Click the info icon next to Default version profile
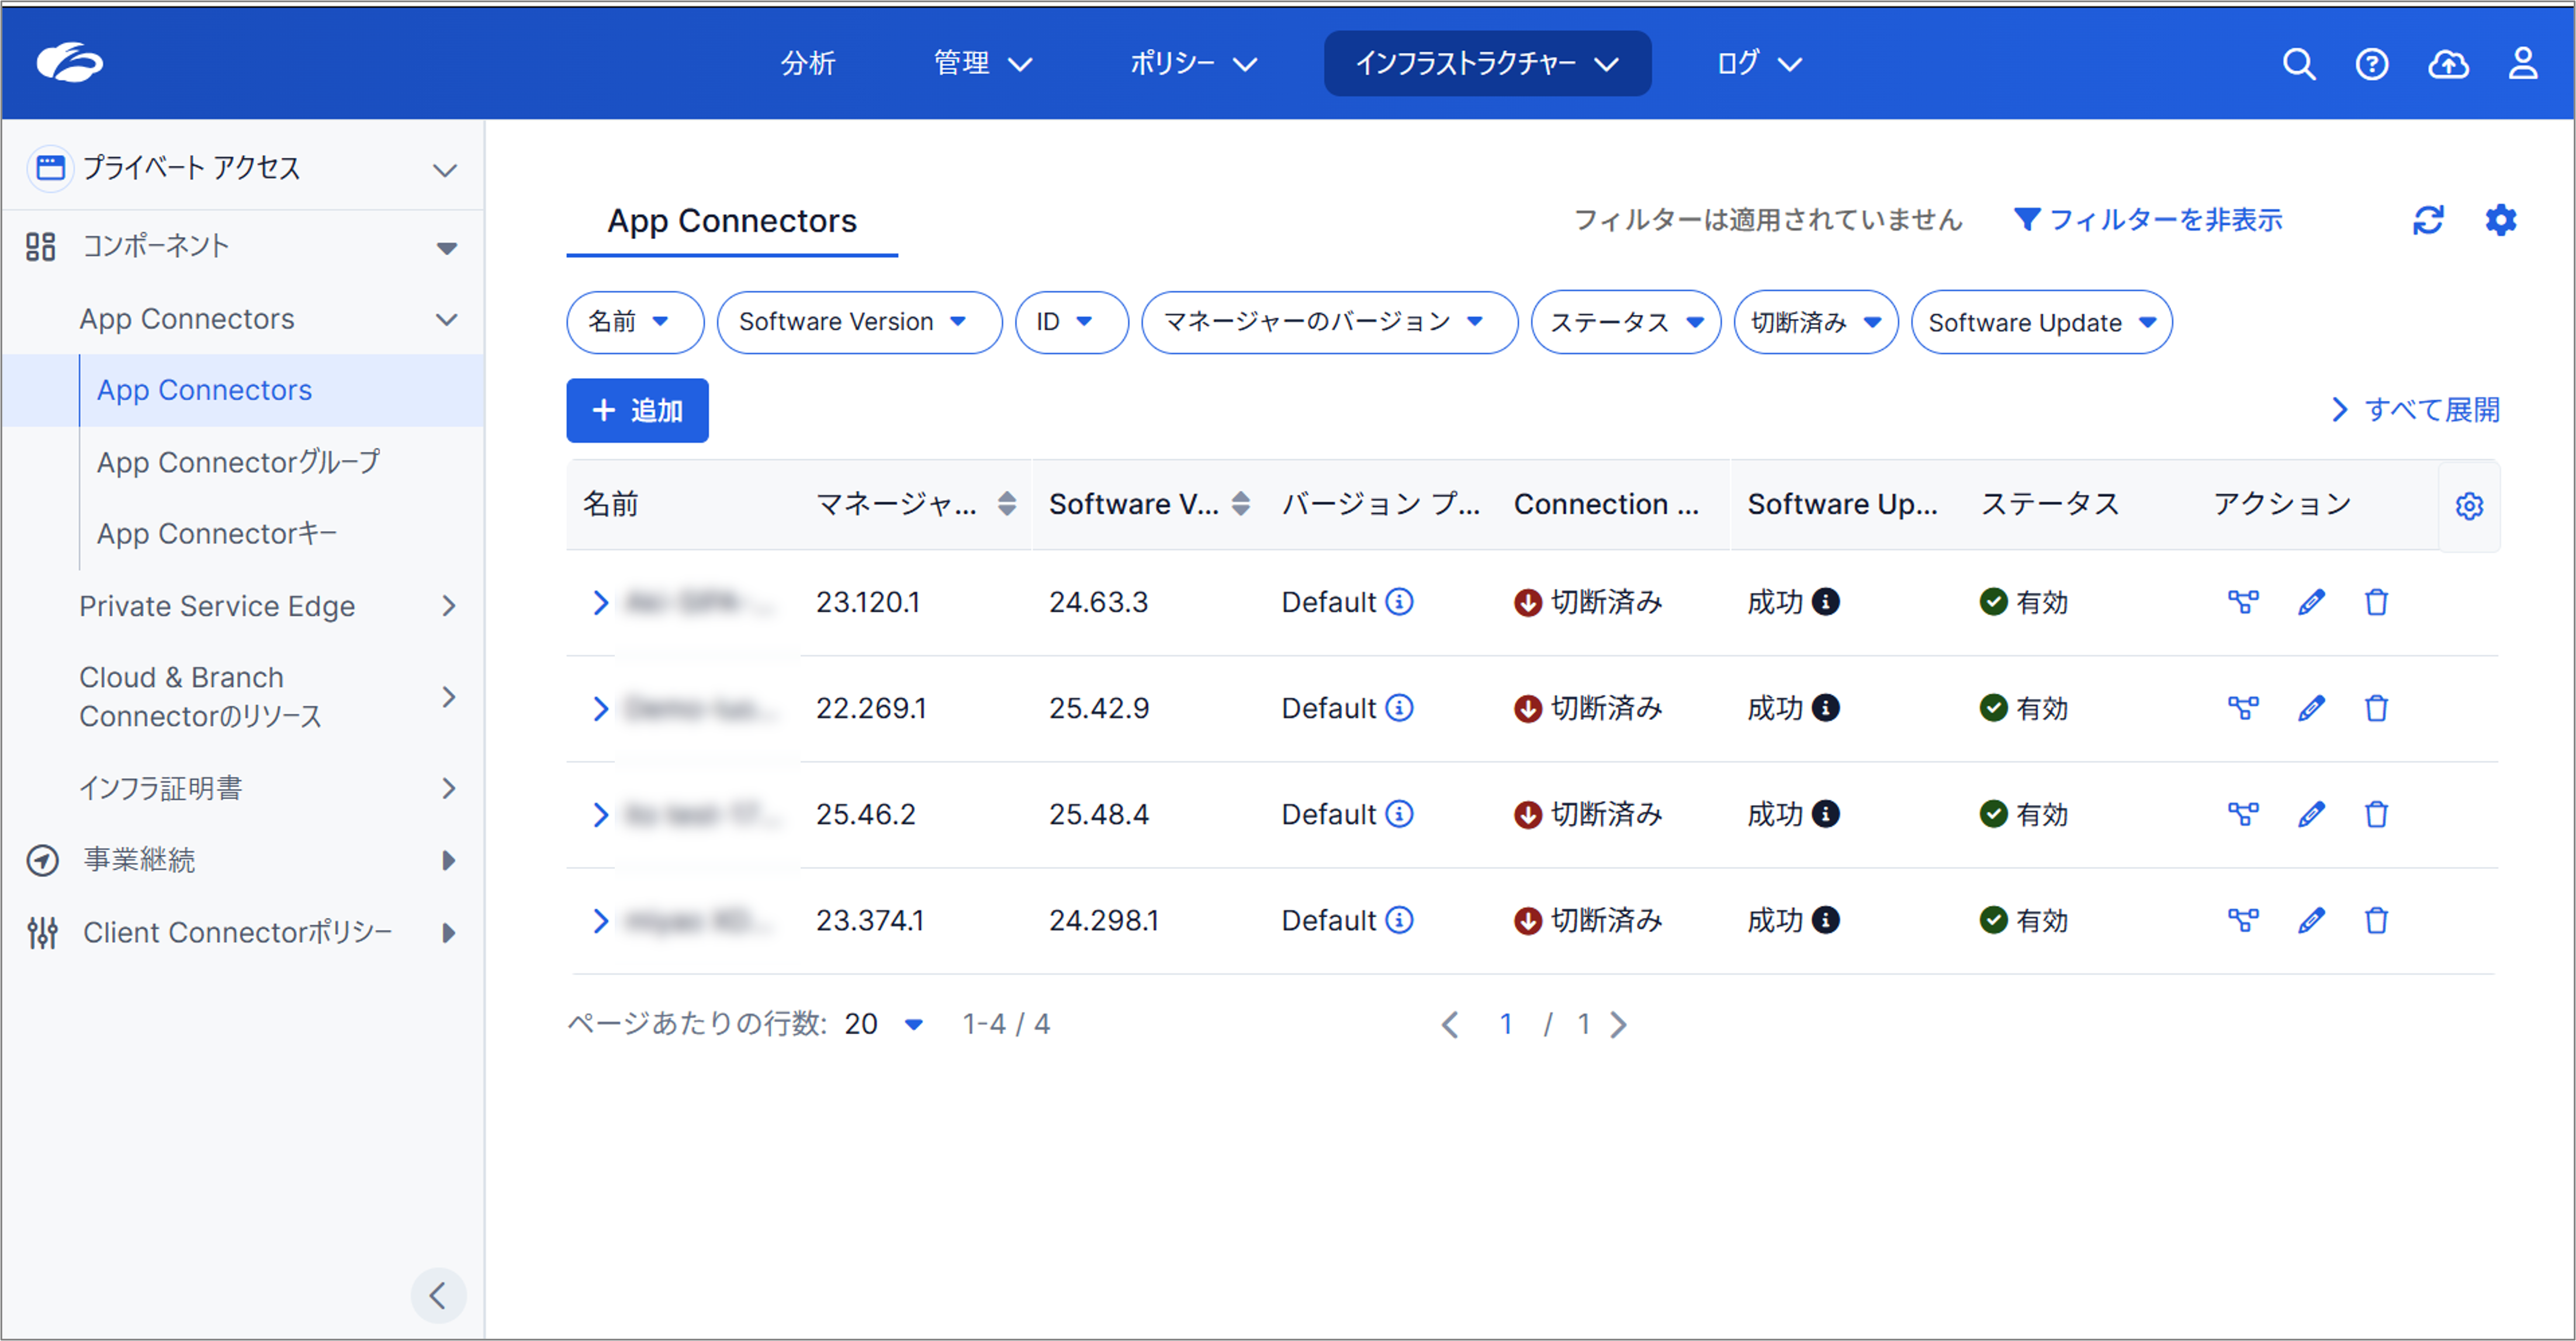 1399,601
